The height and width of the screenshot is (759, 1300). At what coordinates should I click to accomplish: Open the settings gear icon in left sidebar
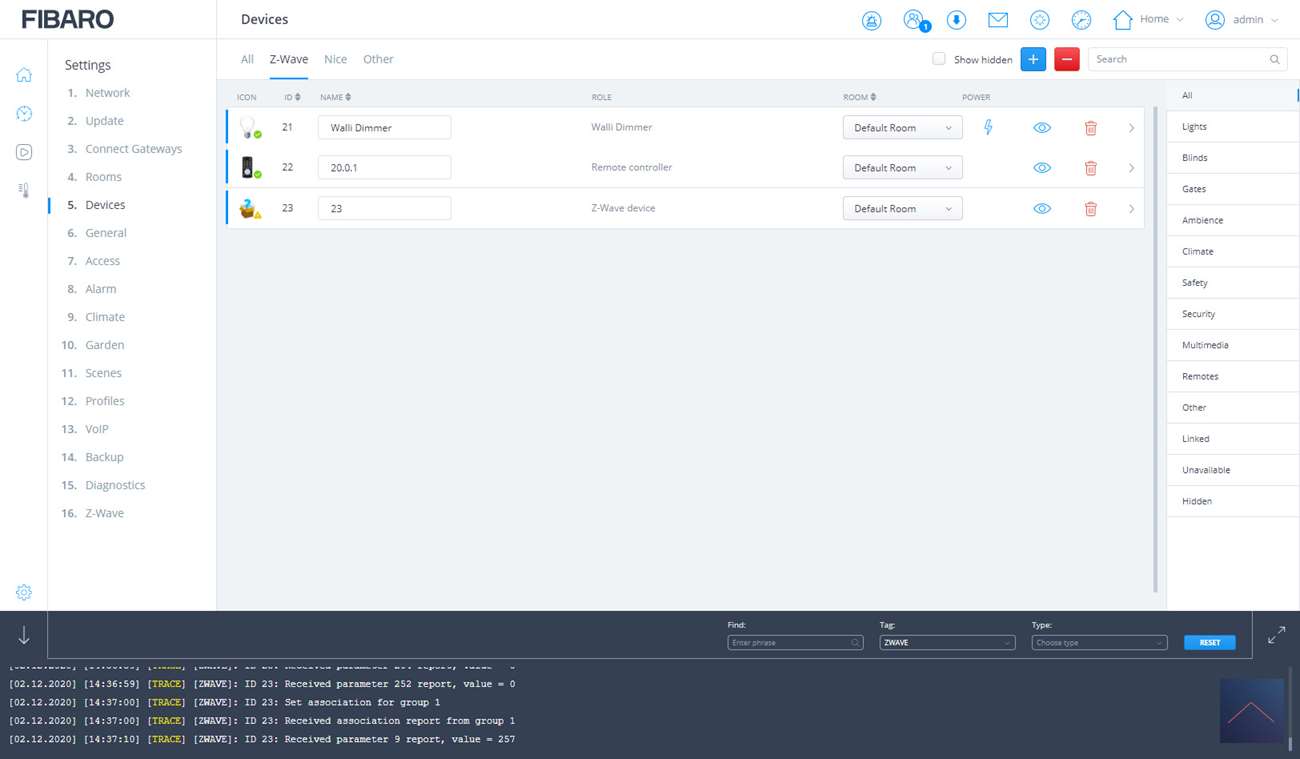click(x=24, y=592)
